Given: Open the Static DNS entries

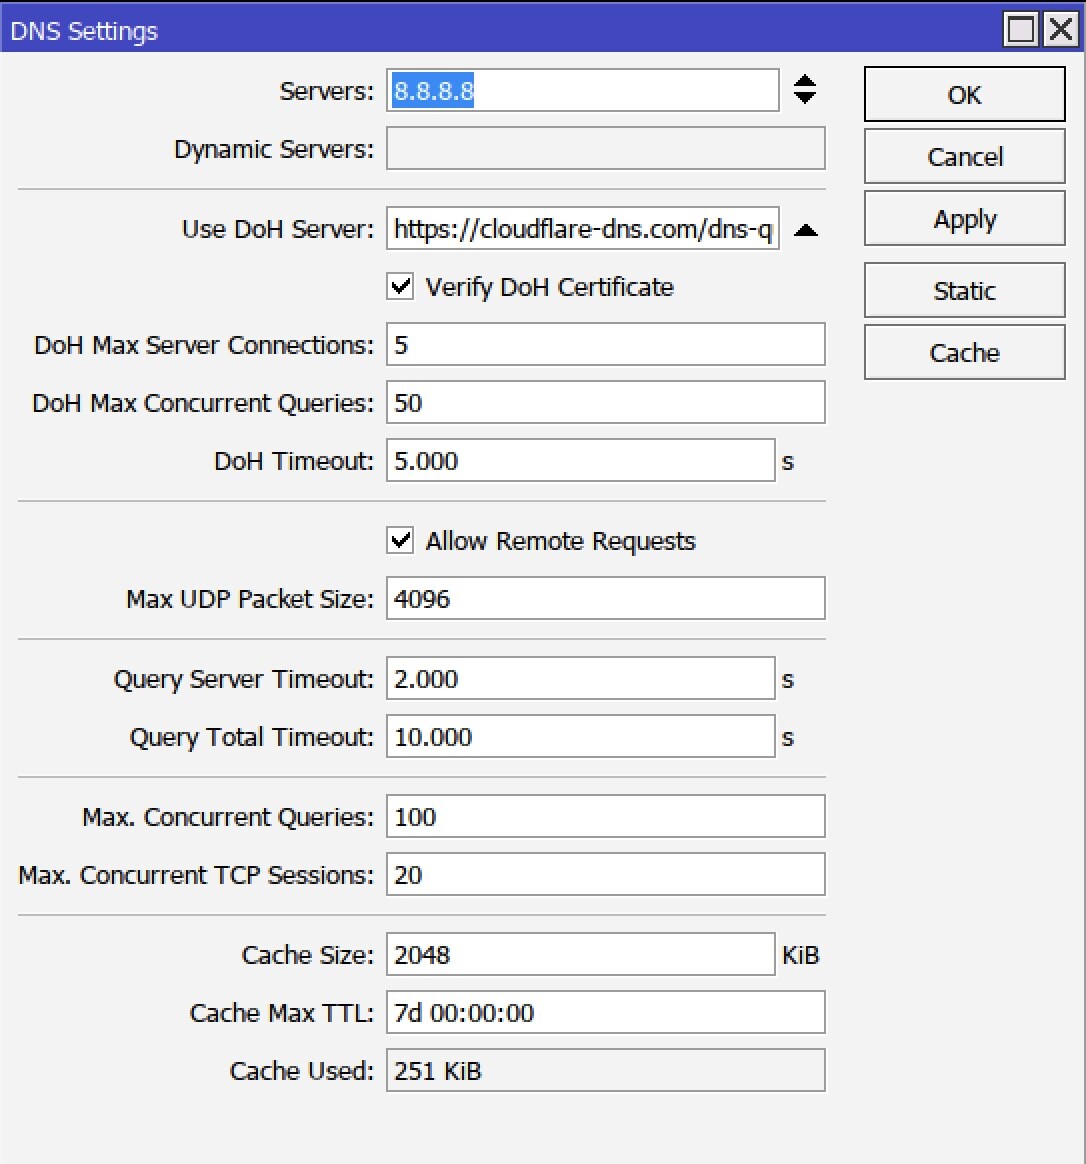Looking at the screenshot, I should click(963, 290).
